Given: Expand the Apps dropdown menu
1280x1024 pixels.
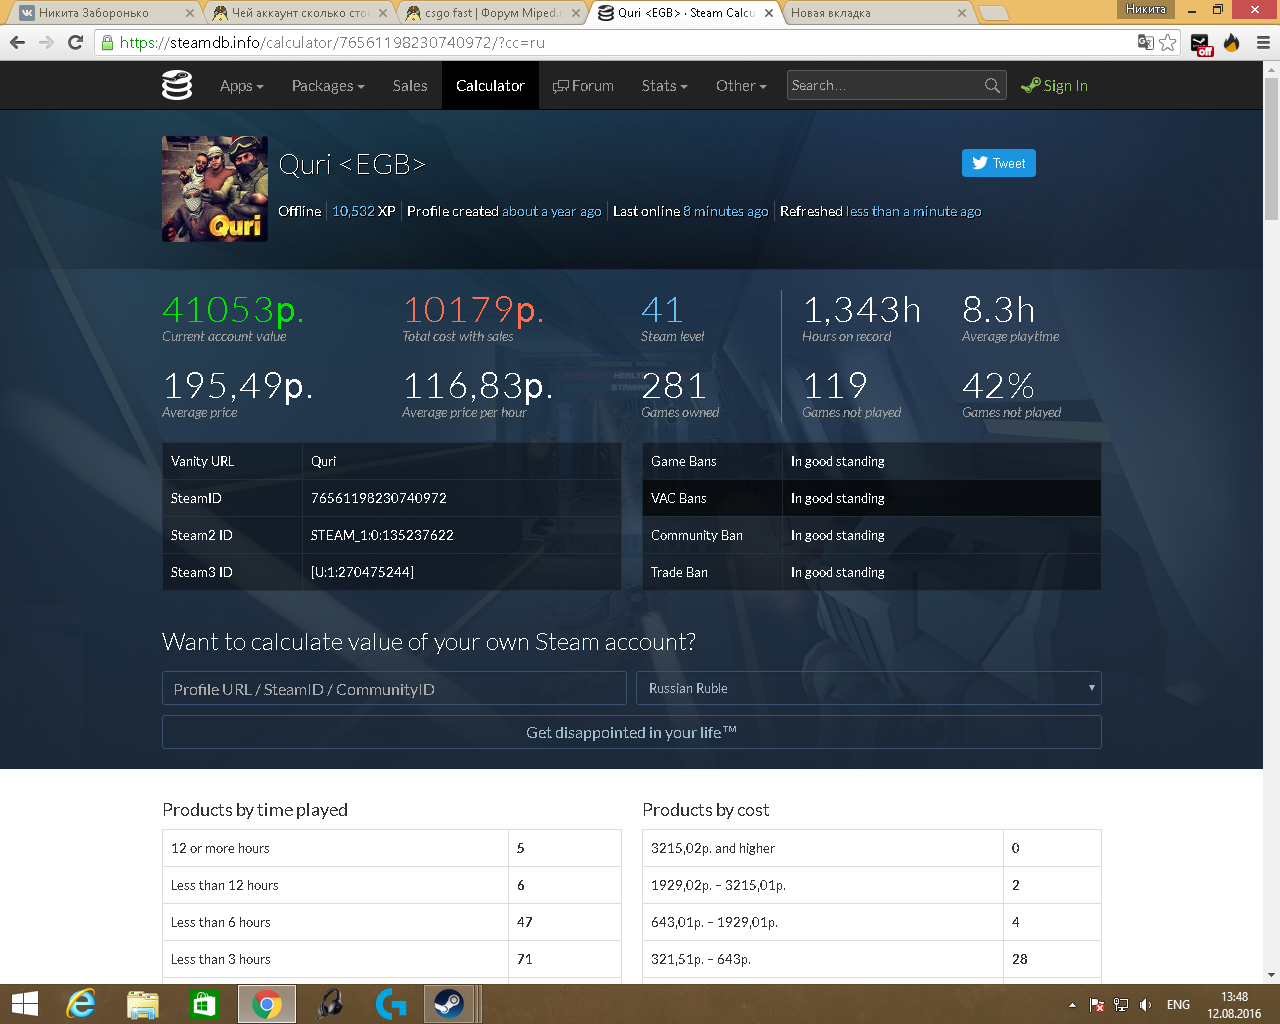Looking at the screenshot, I should coord(242,86).
